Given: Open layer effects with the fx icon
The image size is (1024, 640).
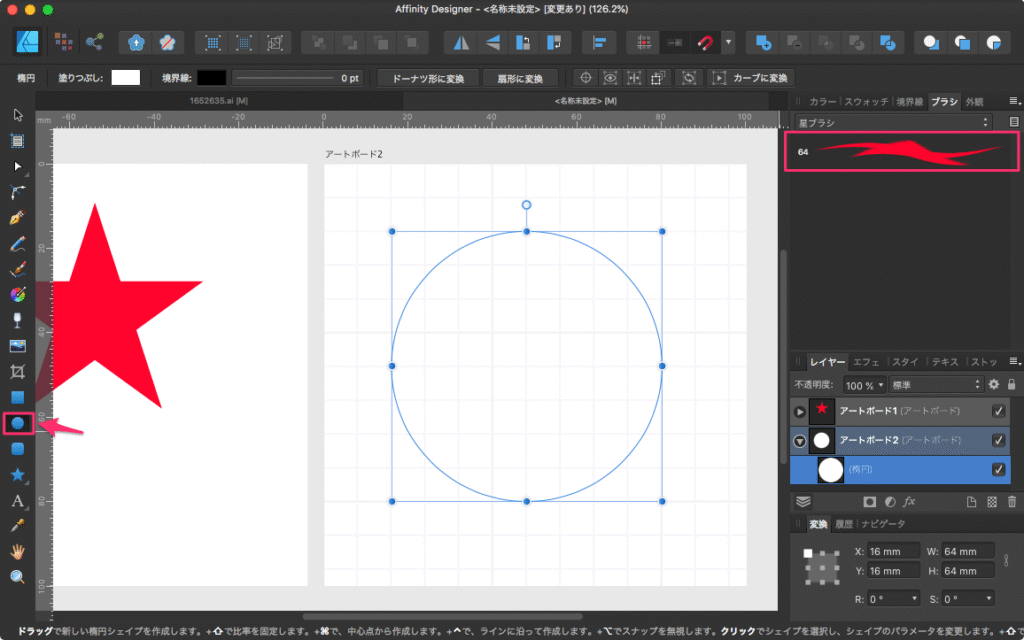Looking at the screenshot, I should click(910, 501).
